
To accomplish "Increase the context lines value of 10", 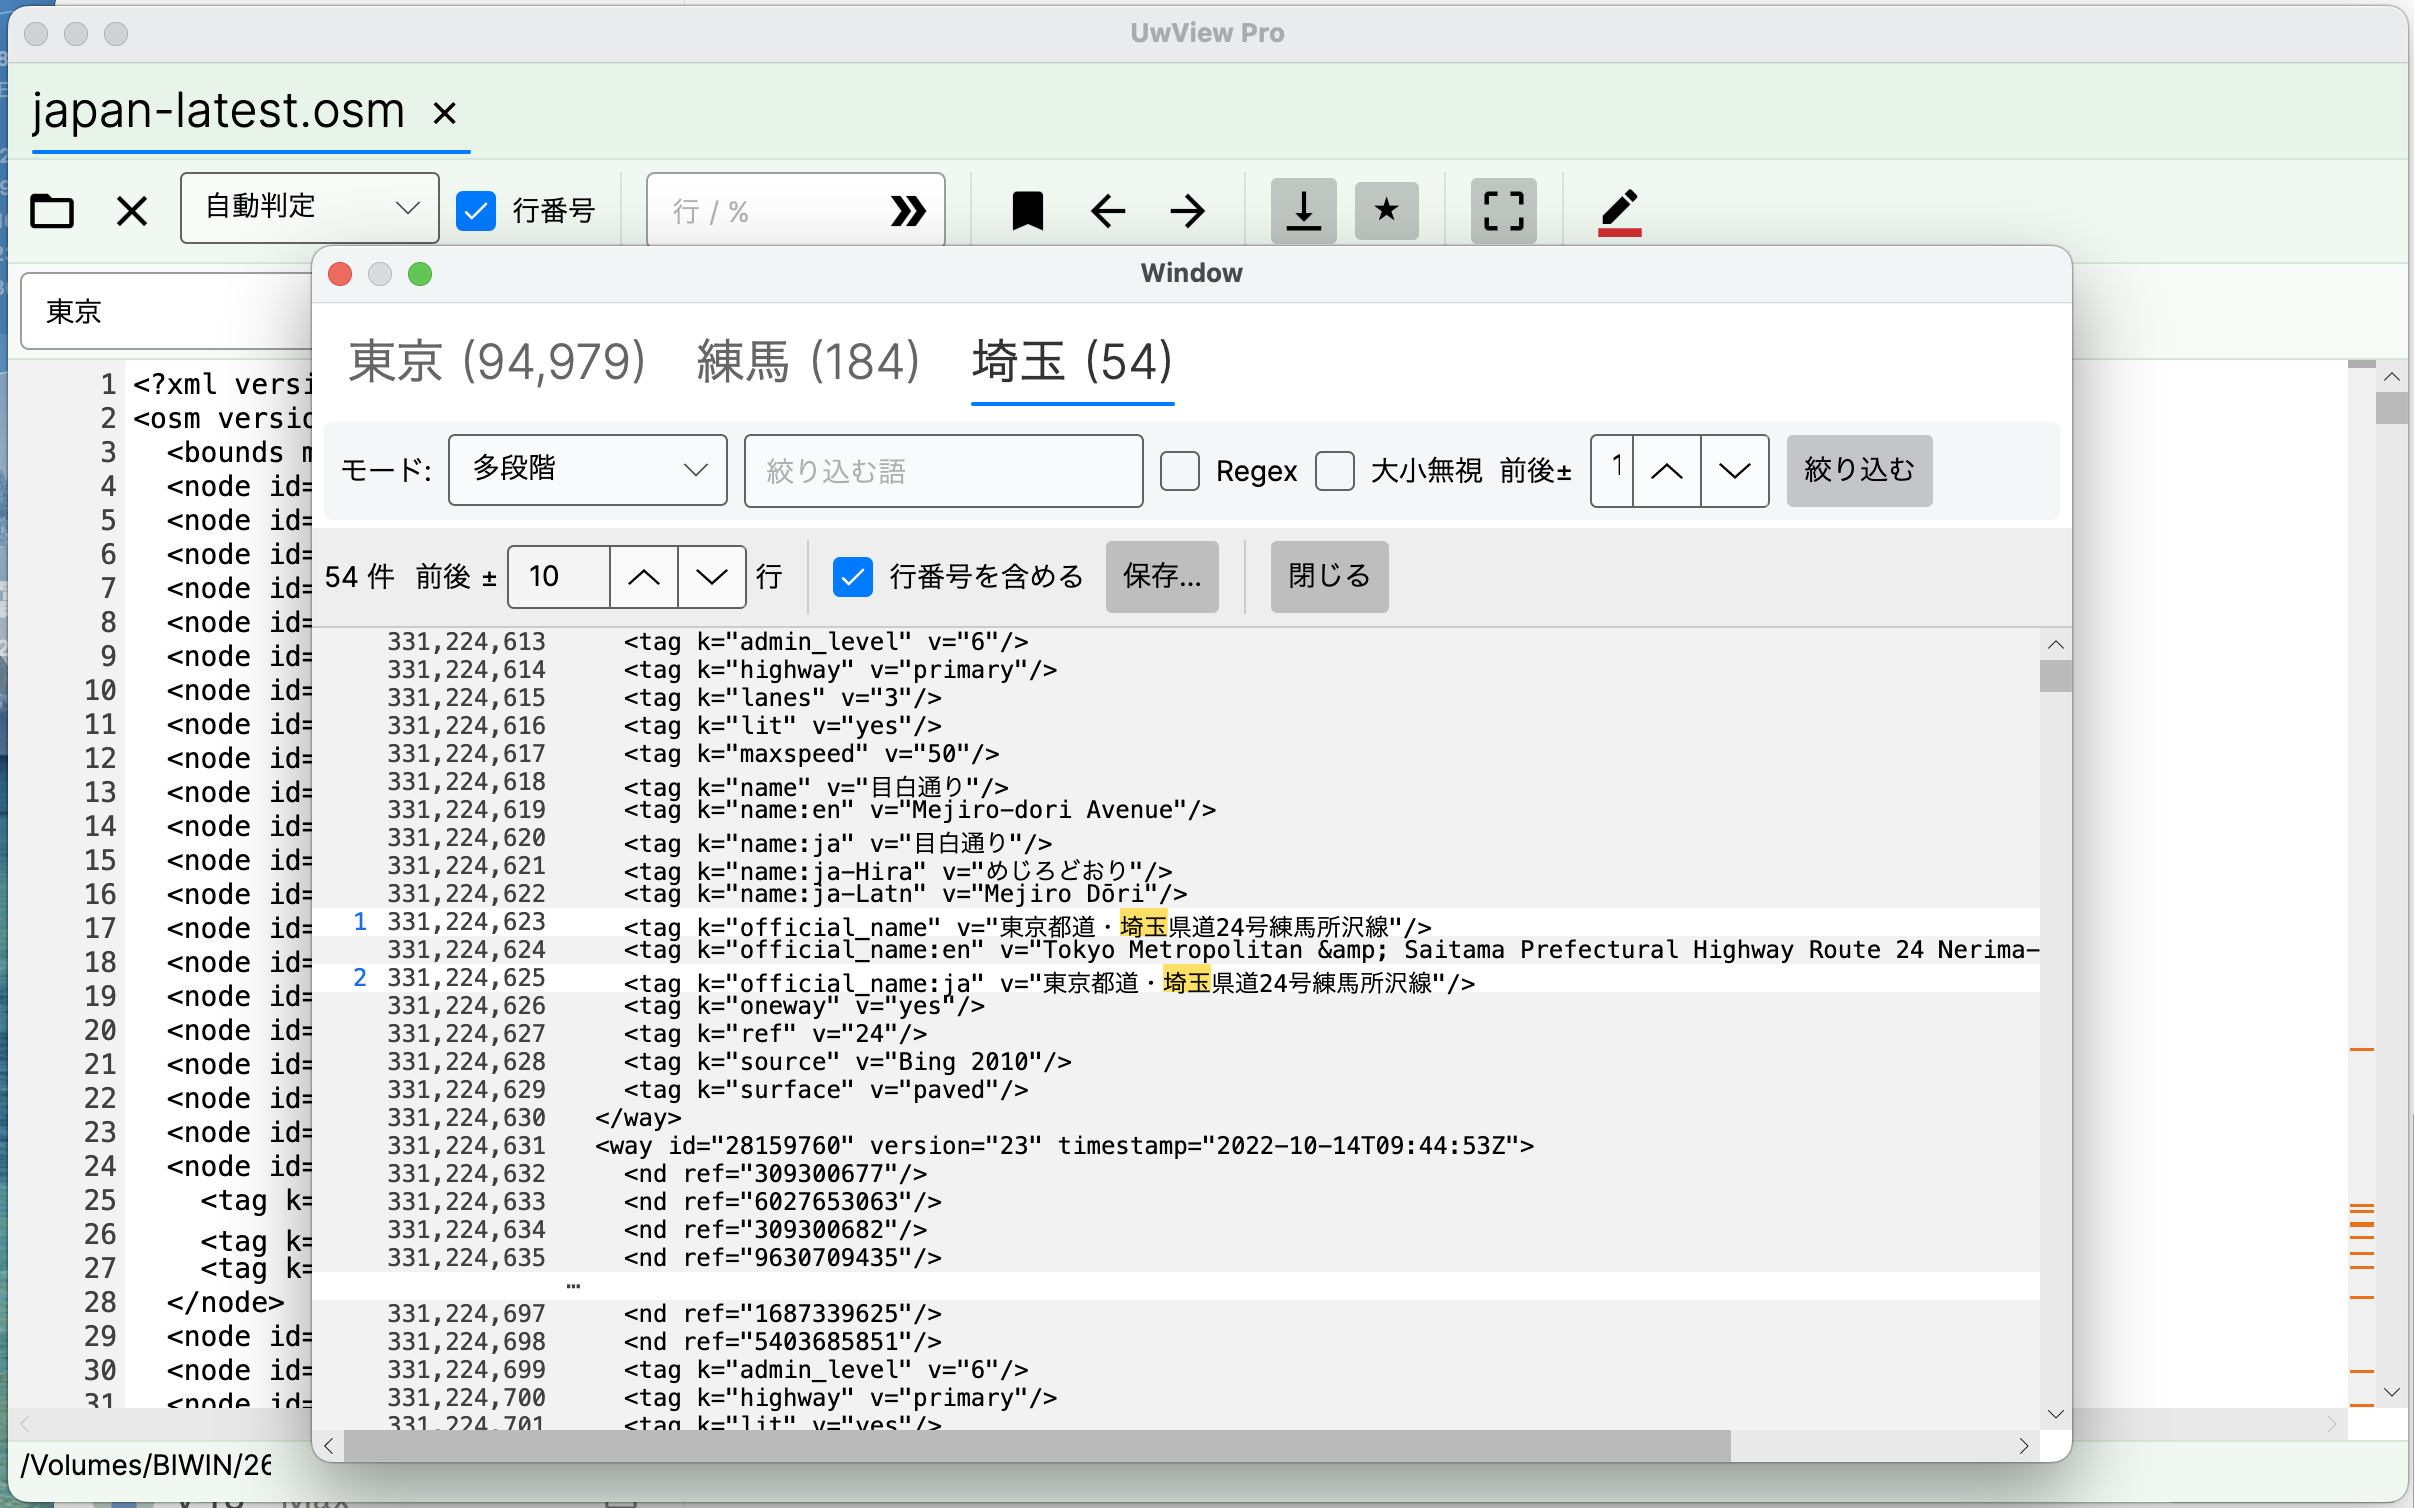I will pos(644,577).
